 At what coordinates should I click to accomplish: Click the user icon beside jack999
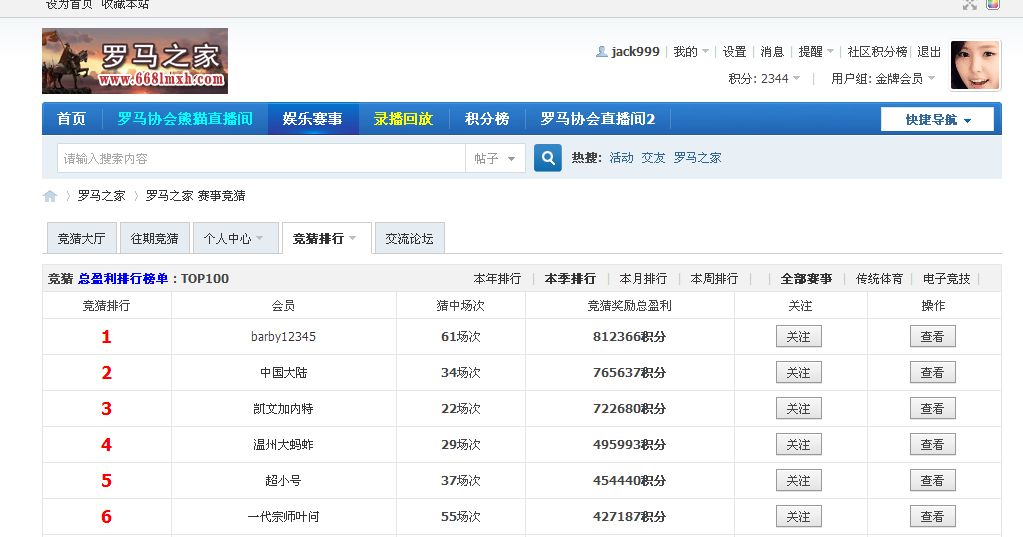tap(601, 52)
